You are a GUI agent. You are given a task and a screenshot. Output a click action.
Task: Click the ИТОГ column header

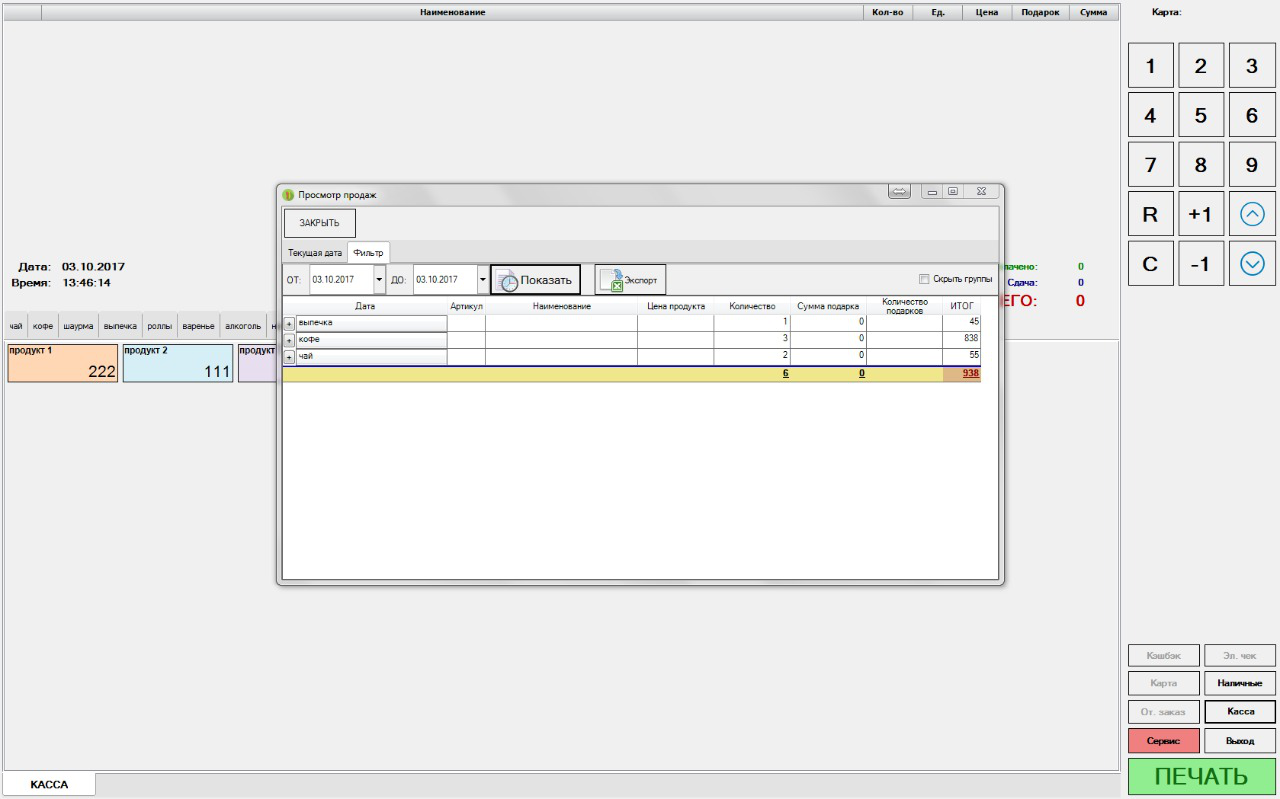[x=961, y=306]
